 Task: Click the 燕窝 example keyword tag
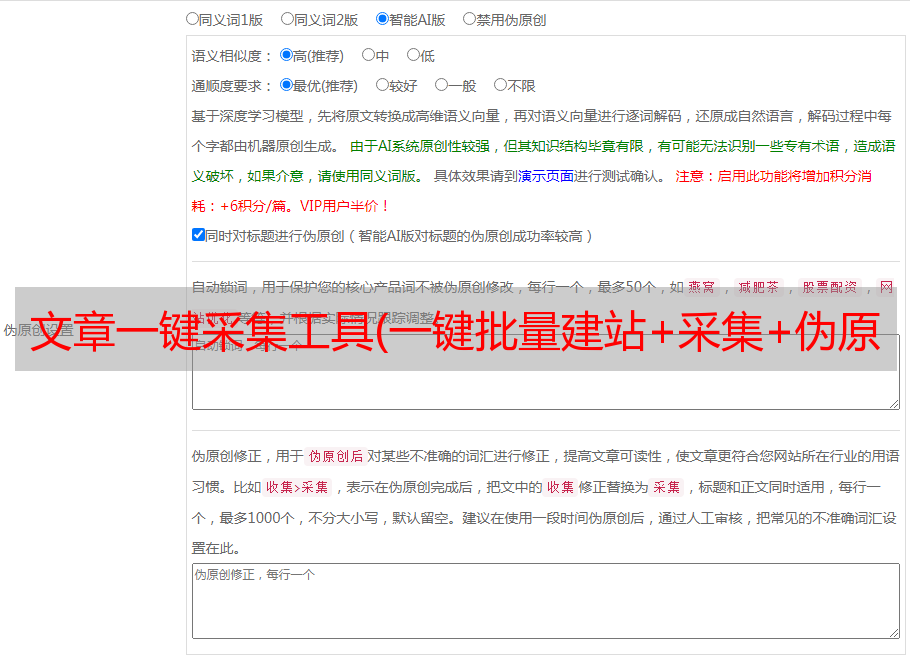coord(702,287)
